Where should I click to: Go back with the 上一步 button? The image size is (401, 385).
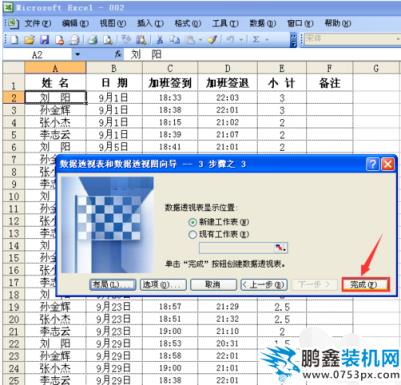point(264,285)
